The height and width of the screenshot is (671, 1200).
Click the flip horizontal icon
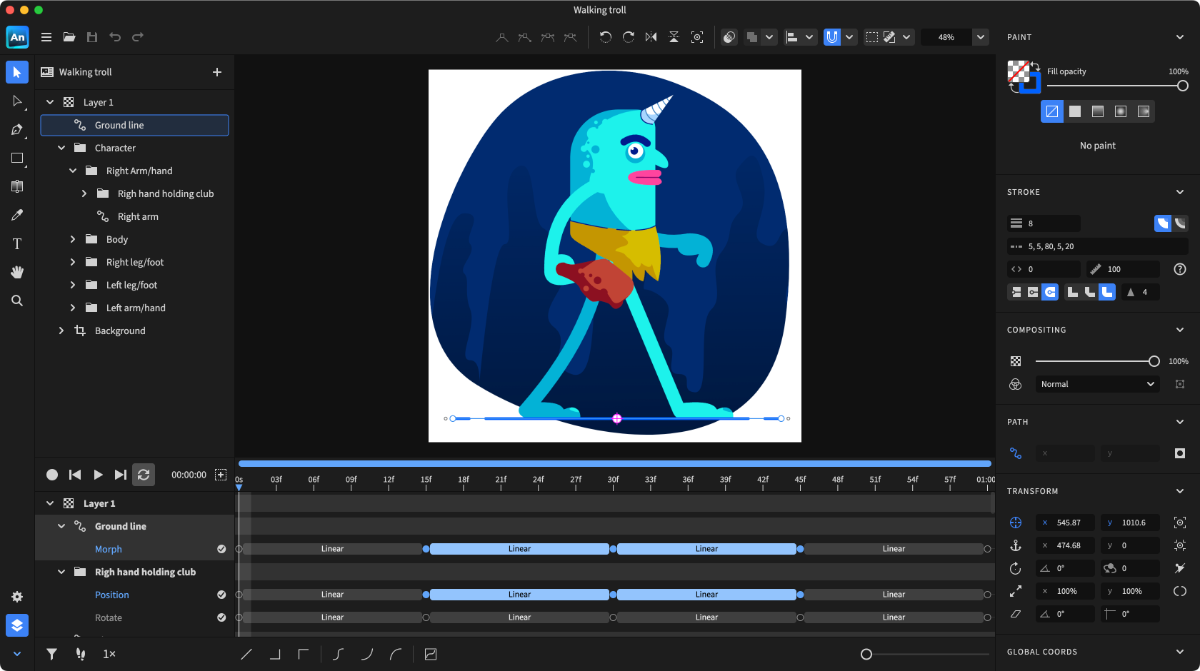[x=651, y=37]
